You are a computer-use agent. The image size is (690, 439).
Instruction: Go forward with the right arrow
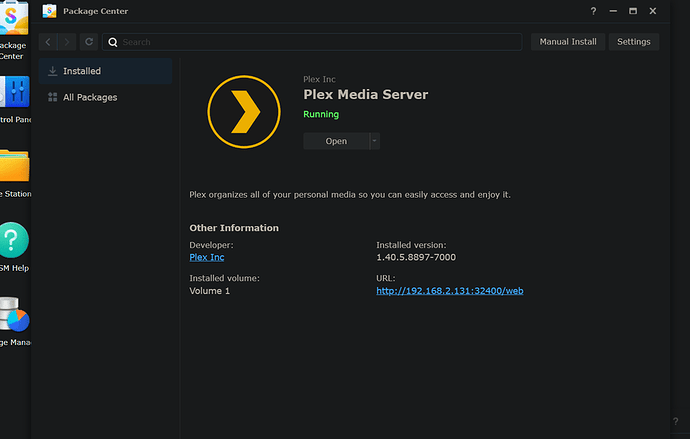67,42
